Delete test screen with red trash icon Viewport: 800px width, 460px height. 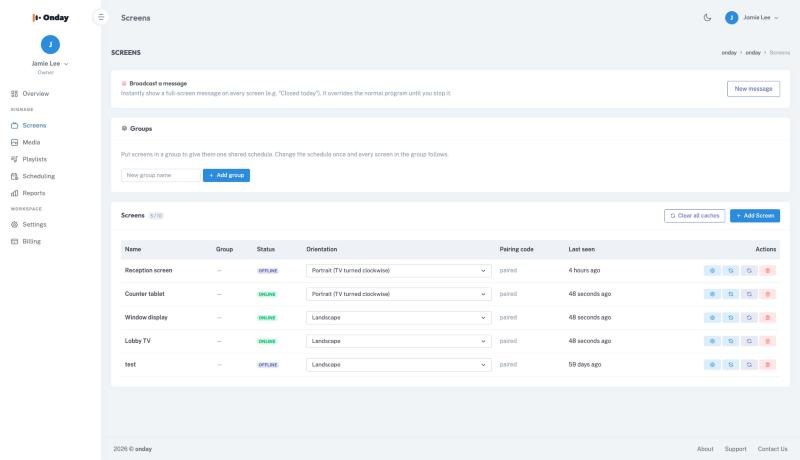pyautogui.click(x=767, y=365)
